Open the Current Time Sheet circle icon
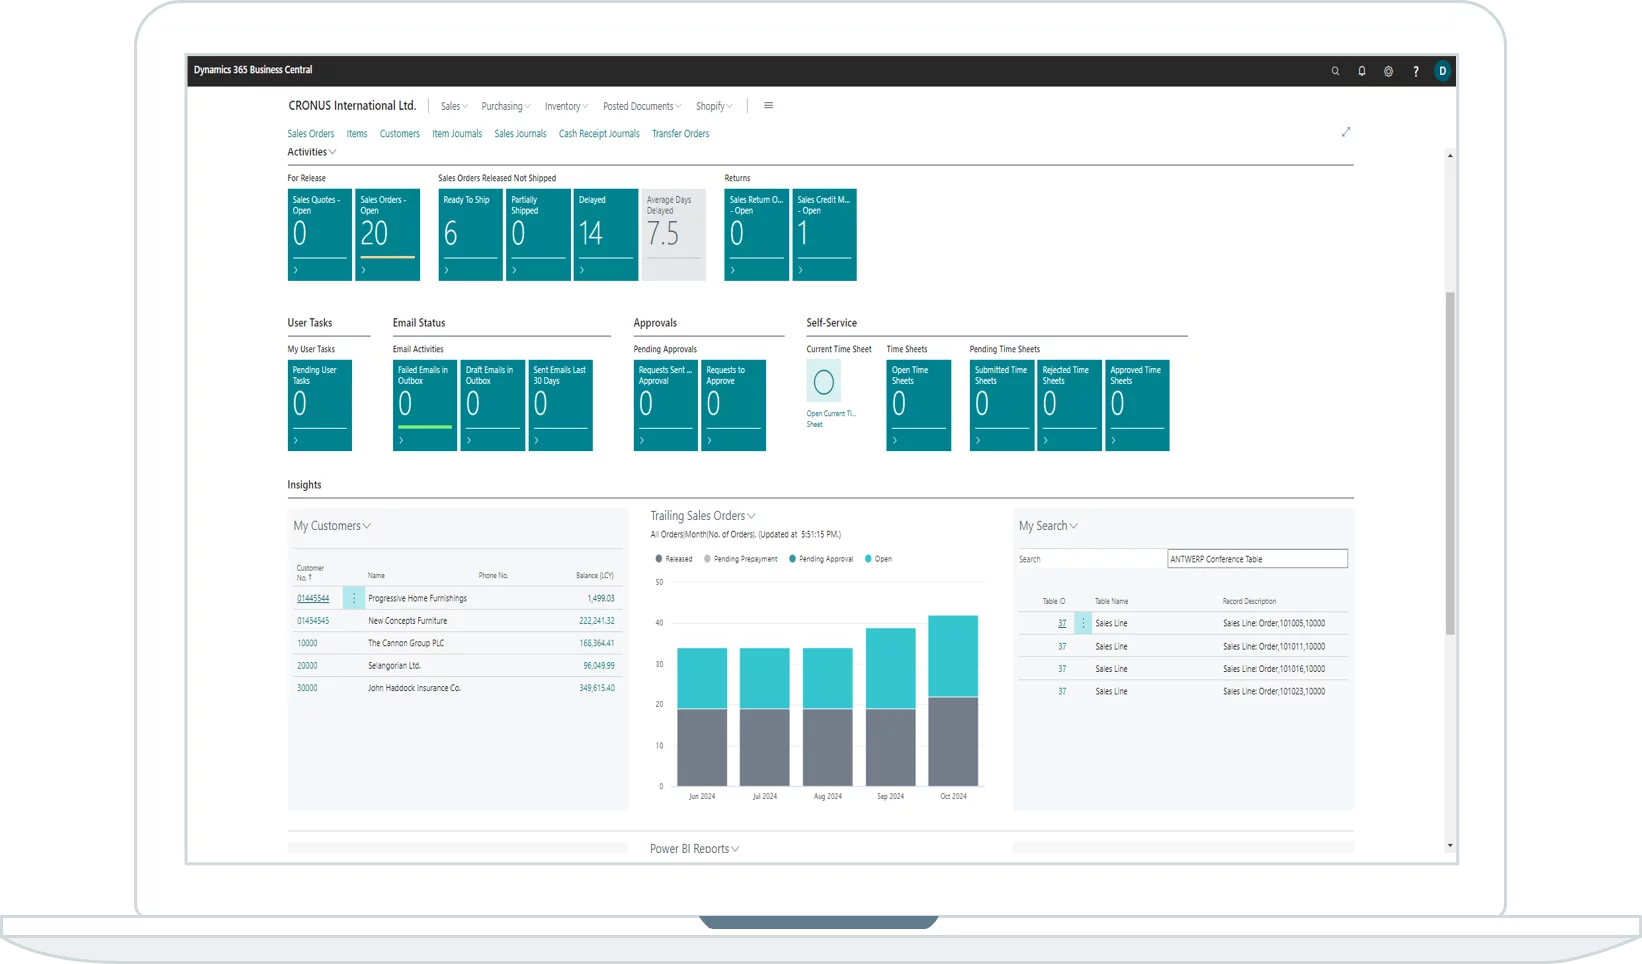 [x=824, y=381]
